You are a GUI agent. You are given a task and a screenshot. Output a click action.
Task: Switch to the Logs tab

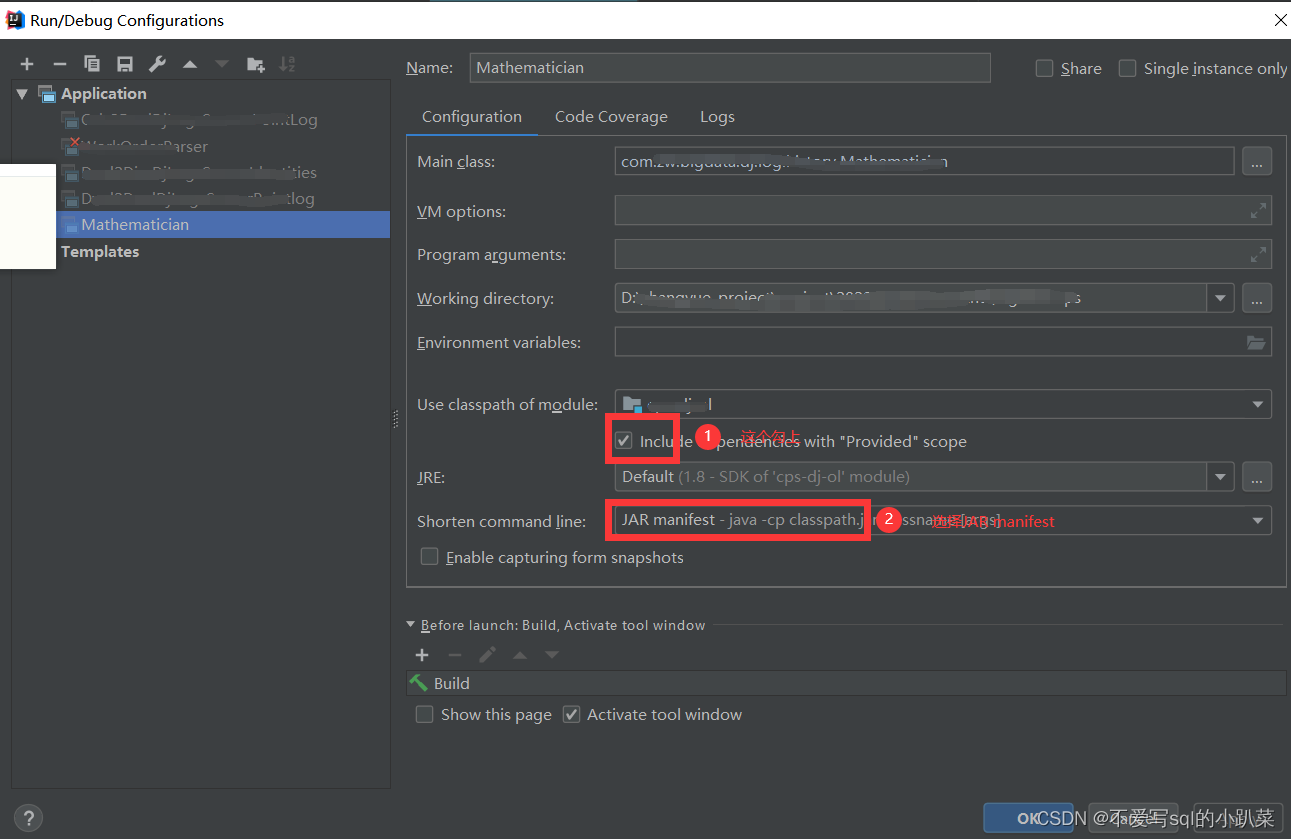[x=717, y=117]
